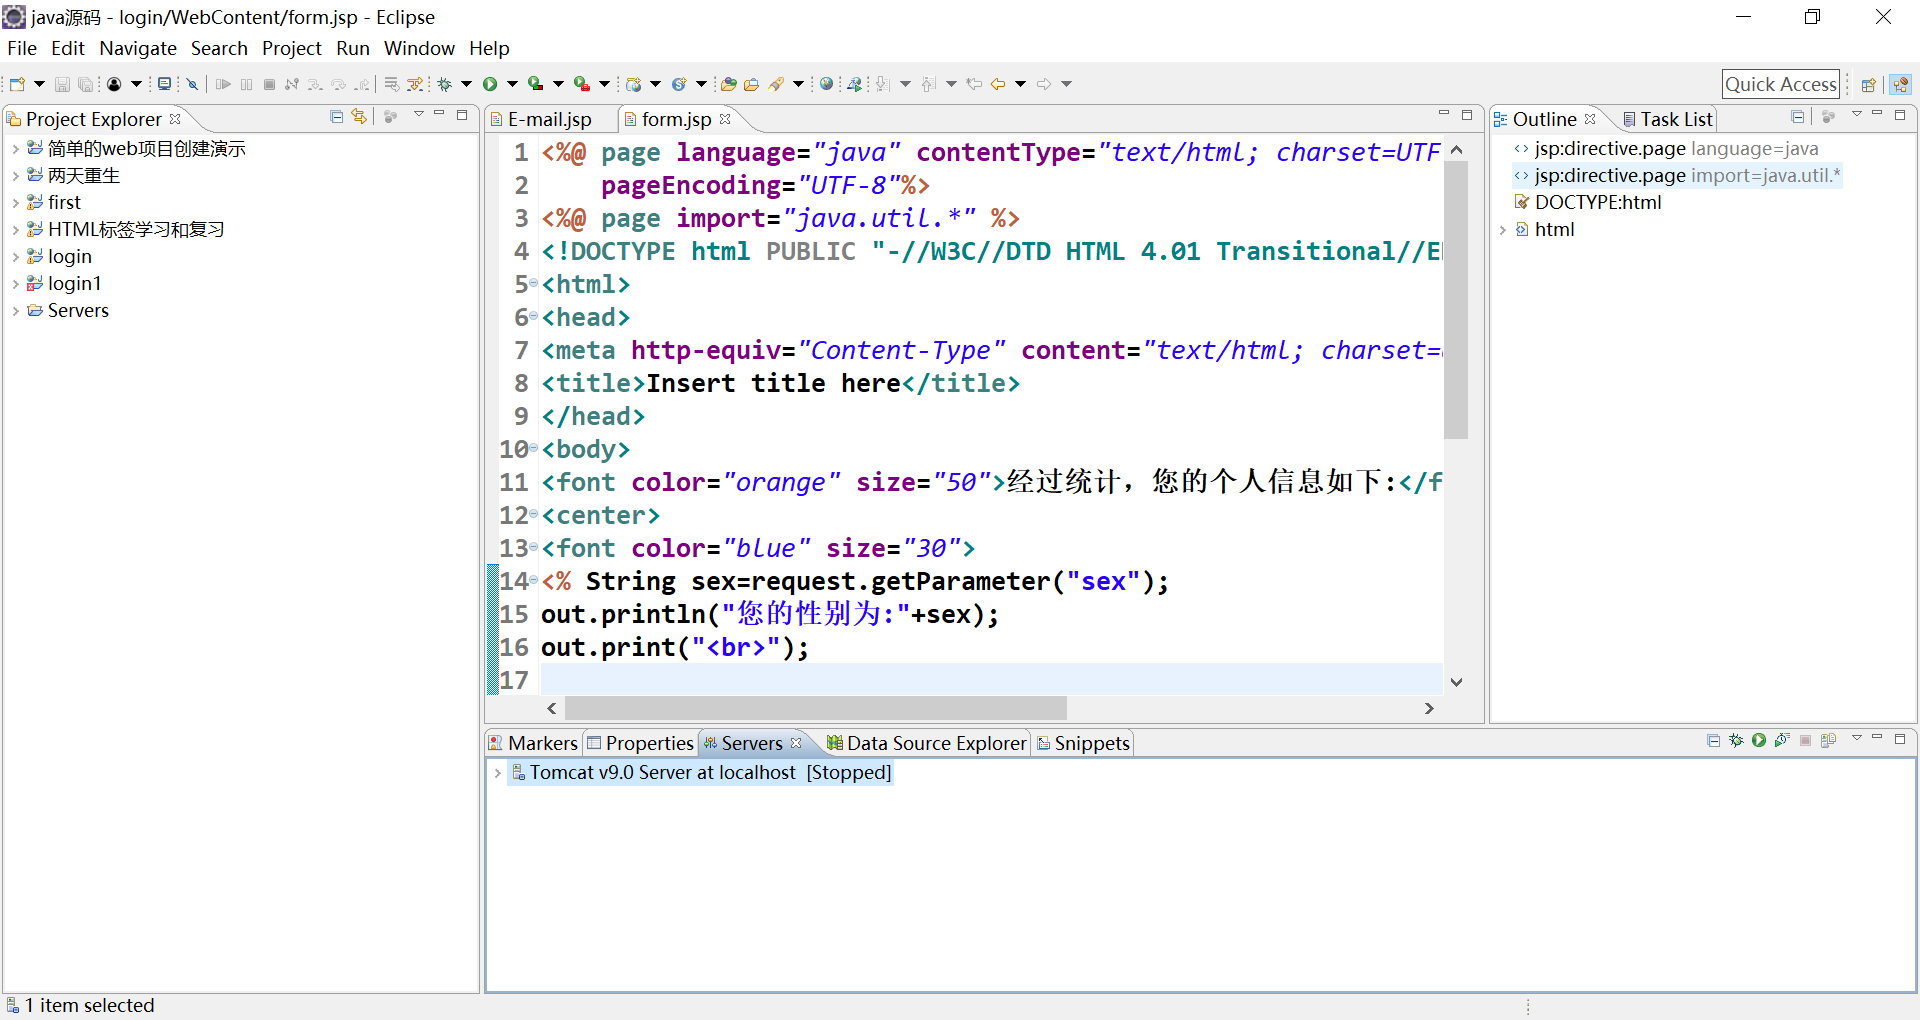This screenshot has width=1920, height=1020.
Task: Select the 两天重生 project
Action: (x=83, y=176)
